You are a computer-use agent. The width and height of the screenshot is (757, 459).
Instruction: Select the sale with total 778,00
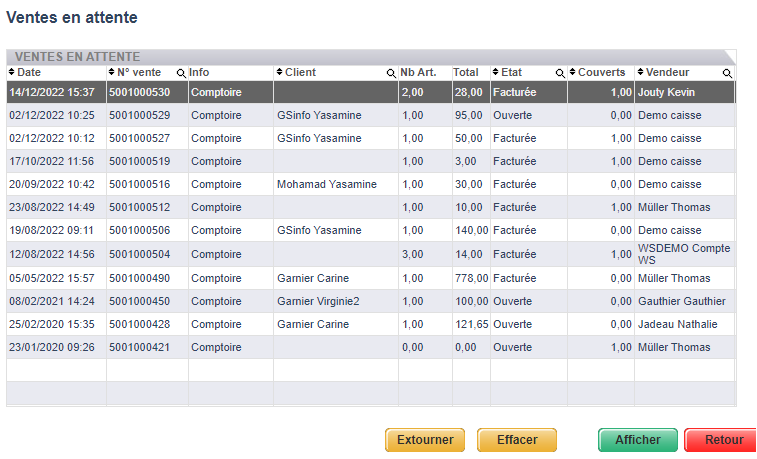pyautogui.click(x=468, y=279)
